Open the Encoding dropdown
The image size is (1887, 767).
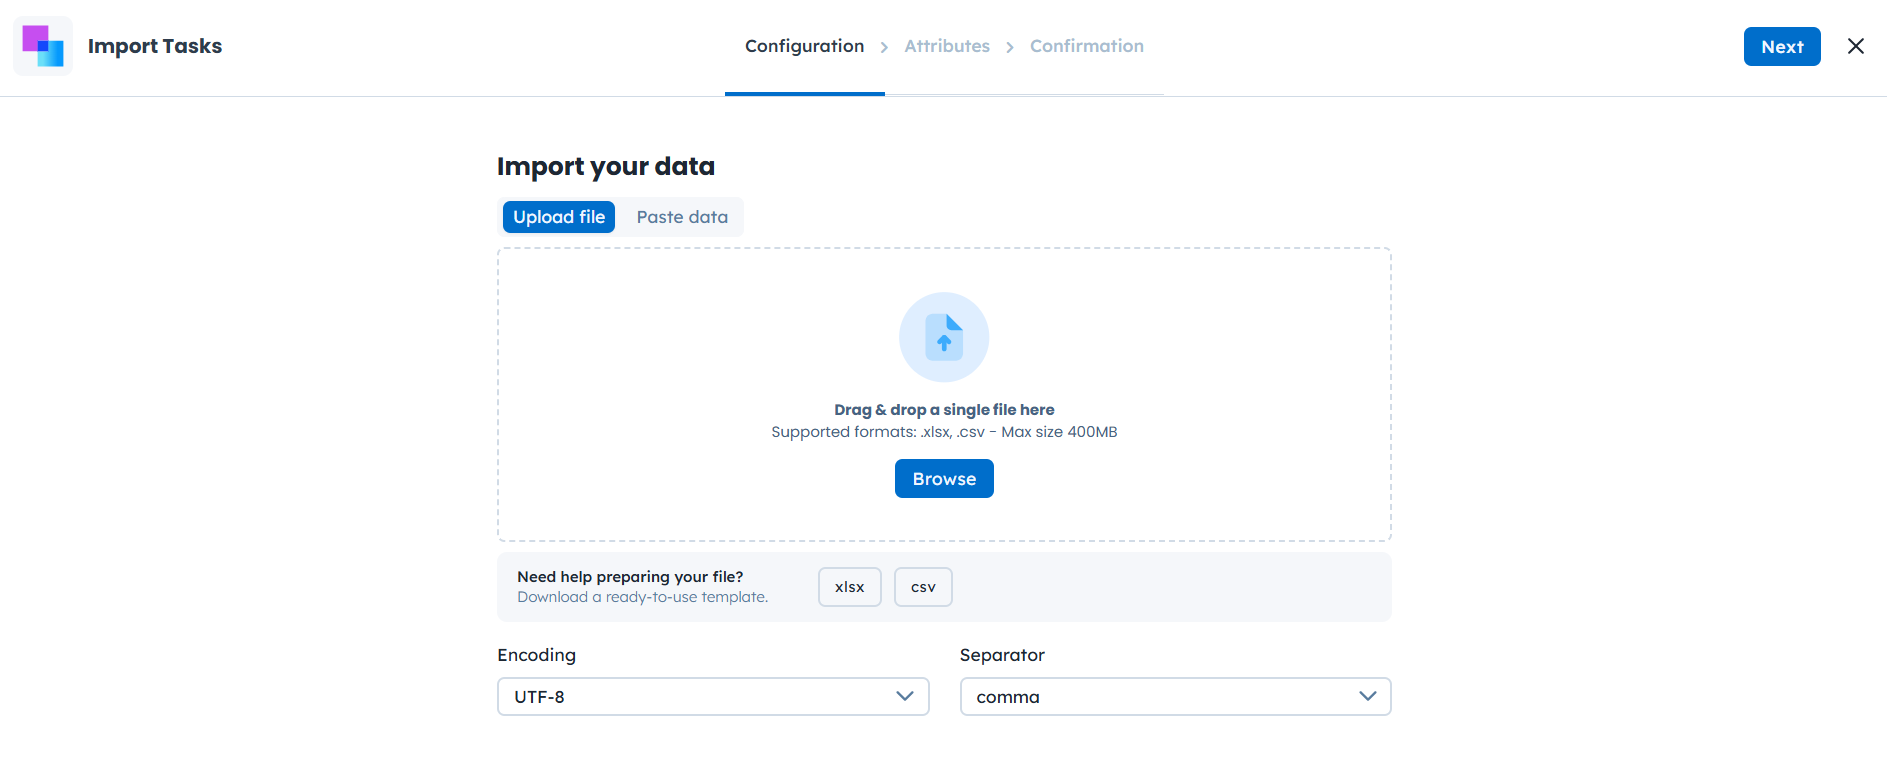tap(700, 697)
